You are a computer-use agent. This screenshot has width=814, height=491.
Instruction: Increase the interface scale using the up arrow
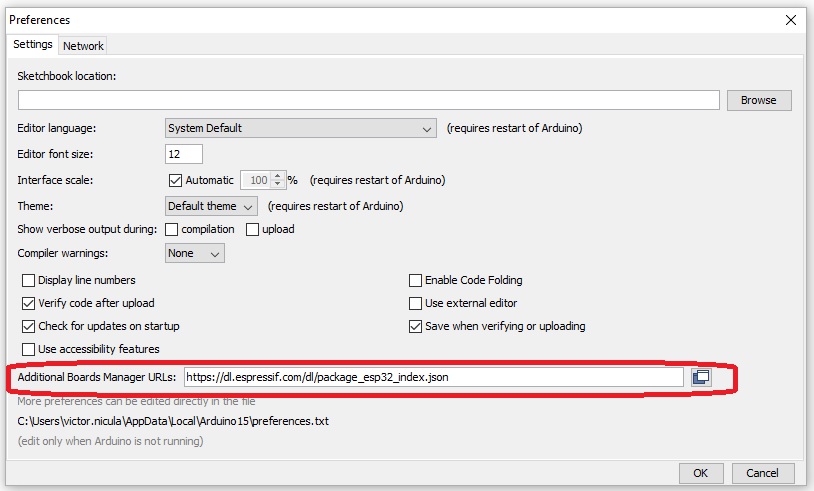tap(278, 176)
